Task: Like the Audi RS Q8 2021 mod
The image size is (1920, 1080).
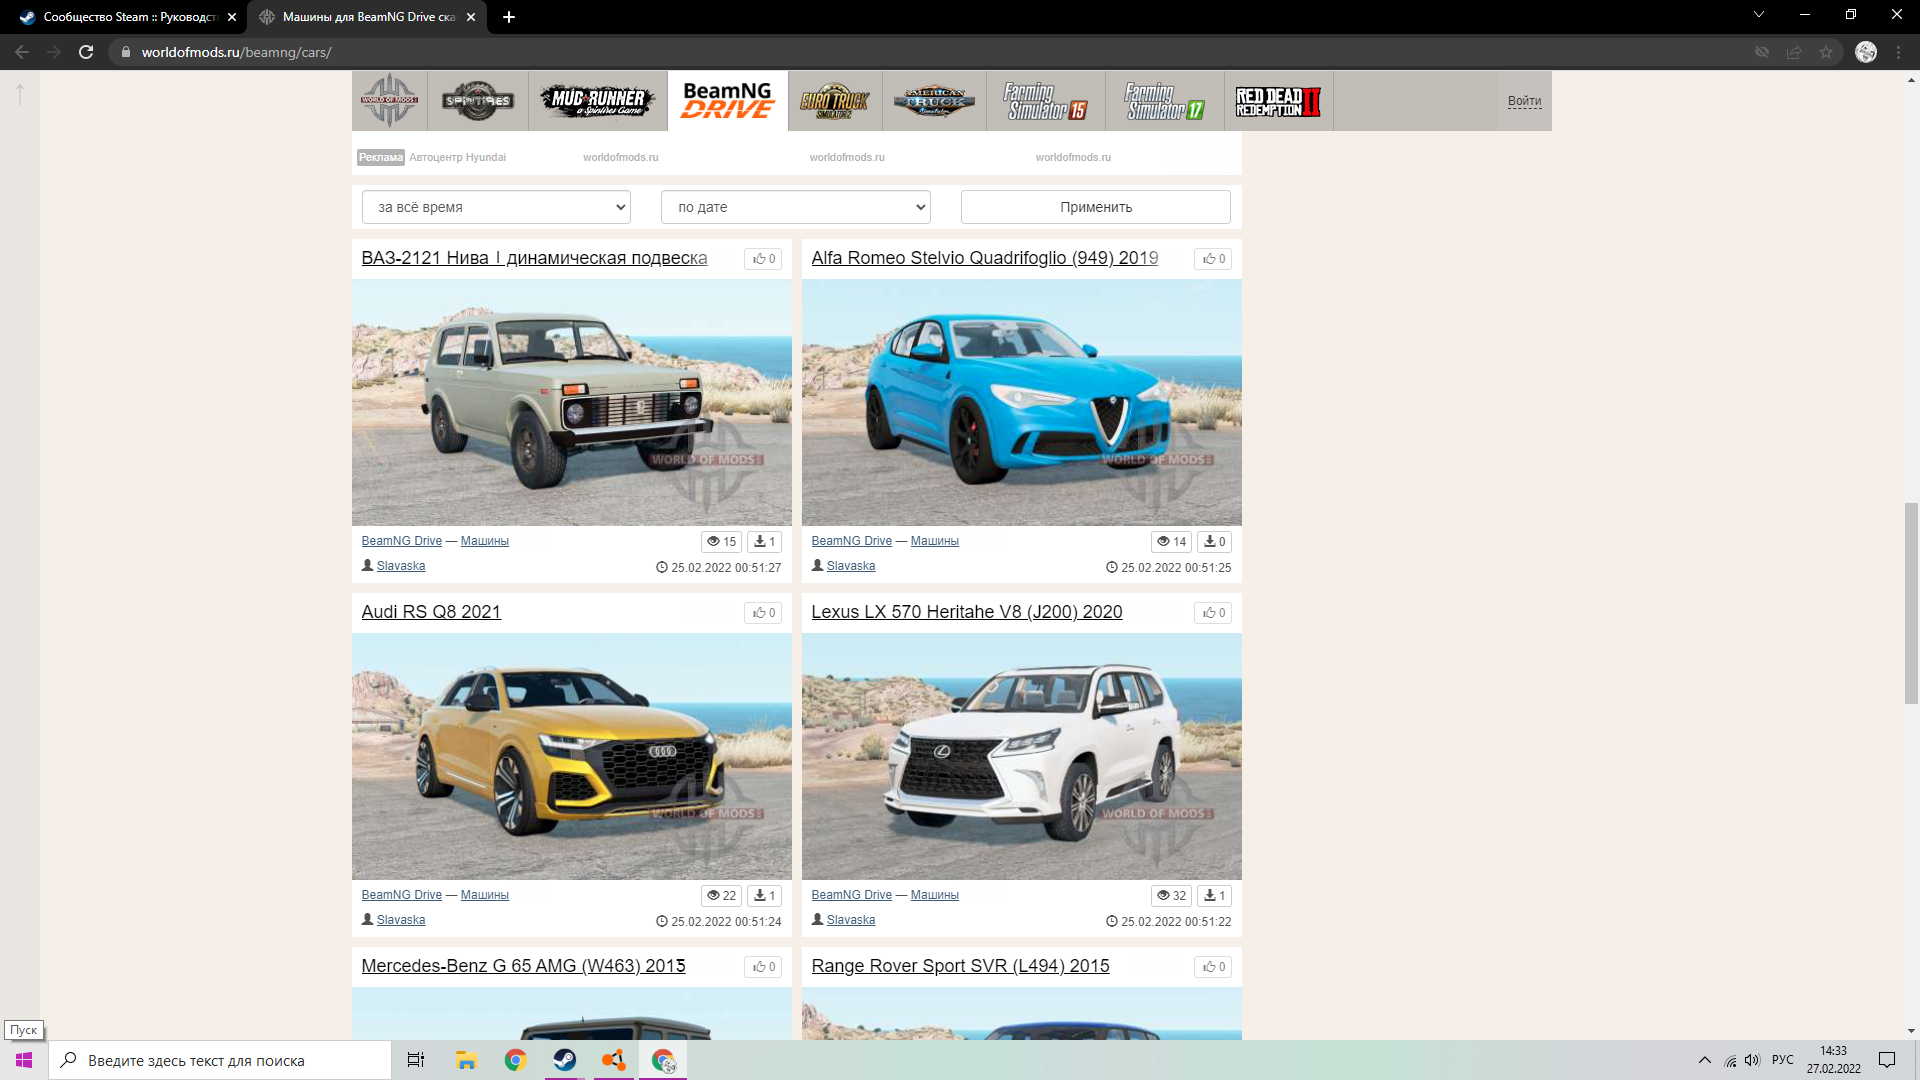Action: [x=763, y=613]
